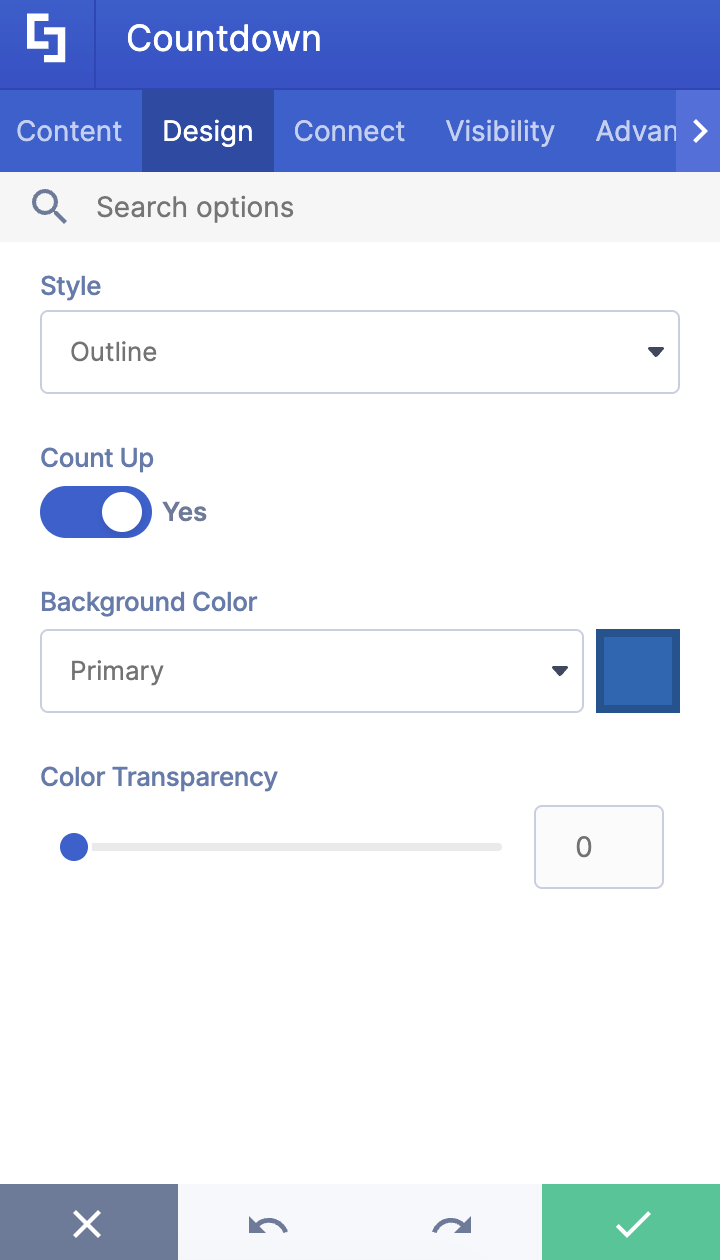Click the Color Transparency slider handle
This screenshot has height=1260, width=720.
point(73,847)
